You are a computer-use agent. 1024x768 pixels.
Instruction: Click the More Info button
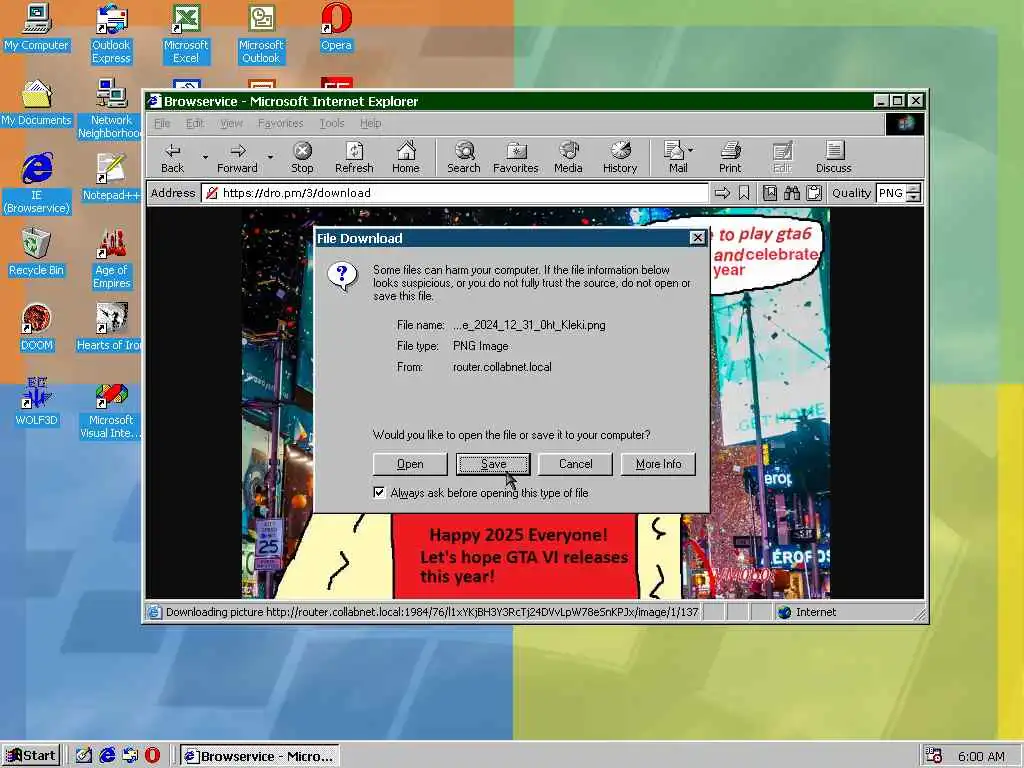(x=658, y=464)
